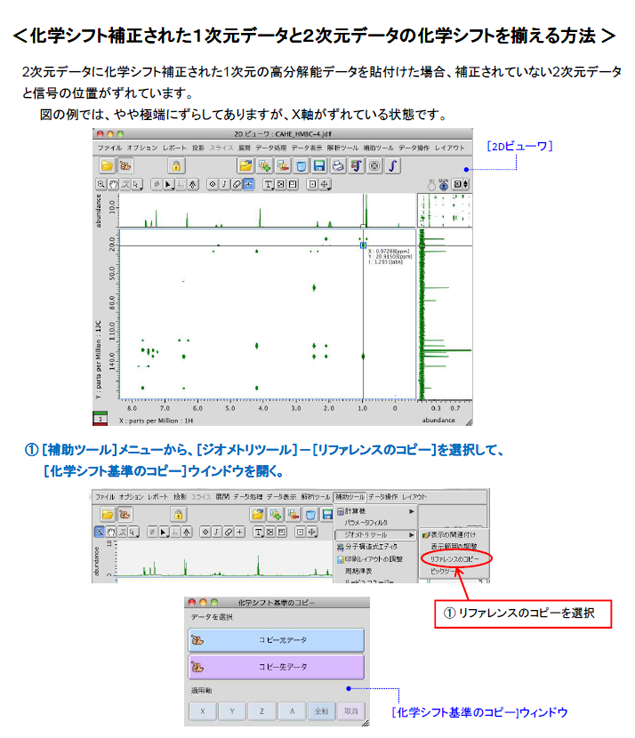Image resolution: width=635 pixels, height=738 pixels.
Task: Open the 補助ツール menu in the CAHE_HMBC-4.jdf window
Action: point(378,148)
